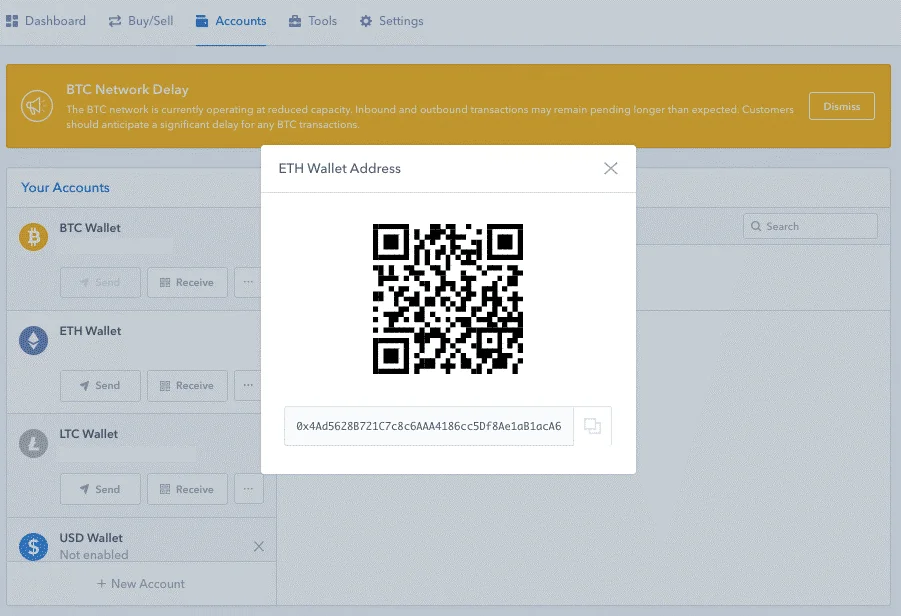Click Send for the LTC Wallet
The width and height of the screenshot is (901, 616).
(100, 489)
